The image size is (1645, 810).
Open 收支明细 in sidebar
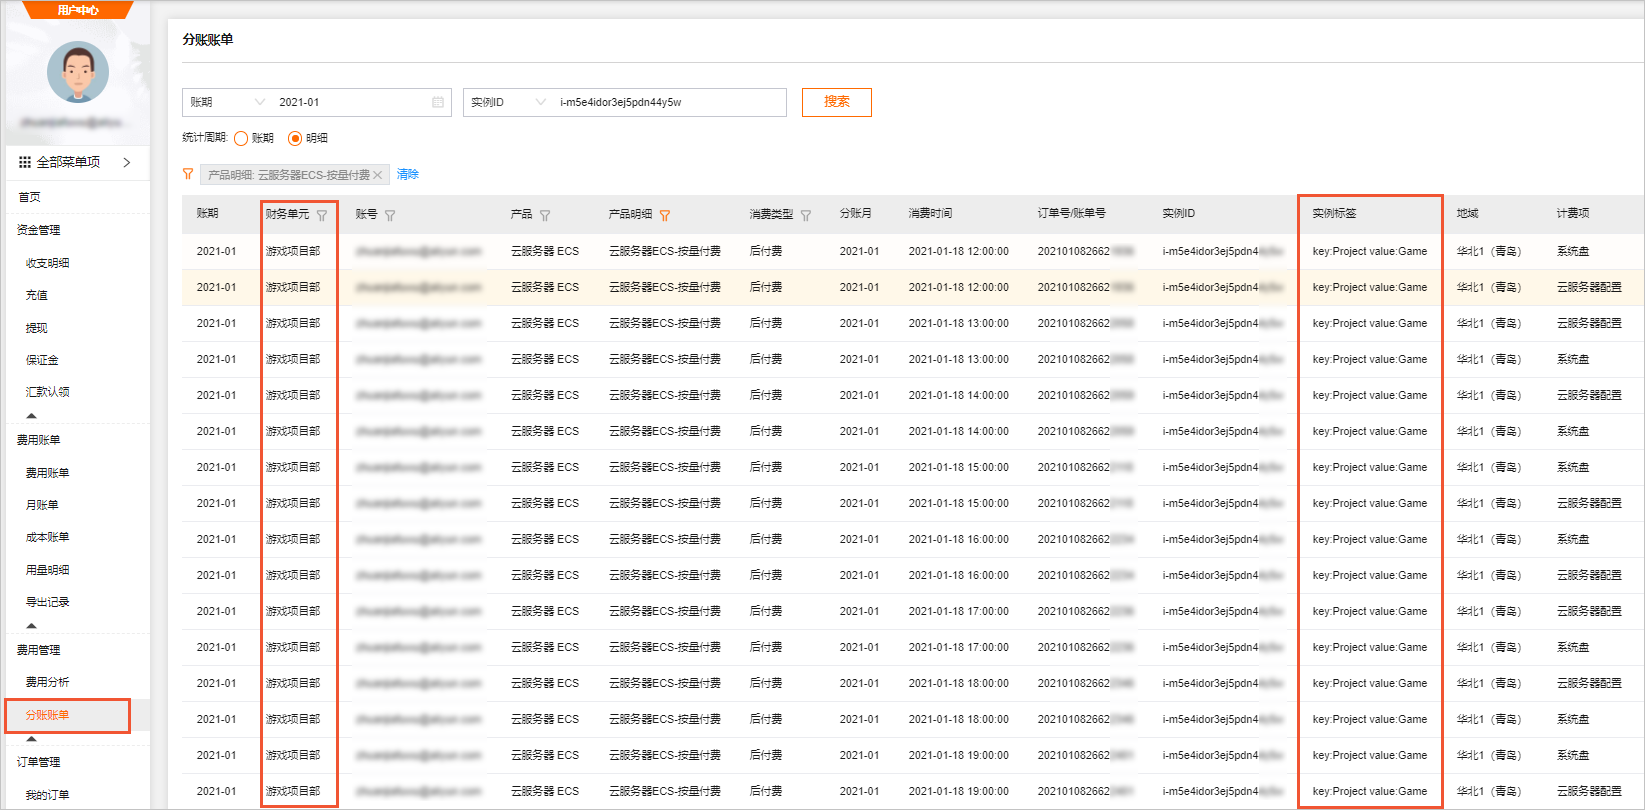coord(47,263)
